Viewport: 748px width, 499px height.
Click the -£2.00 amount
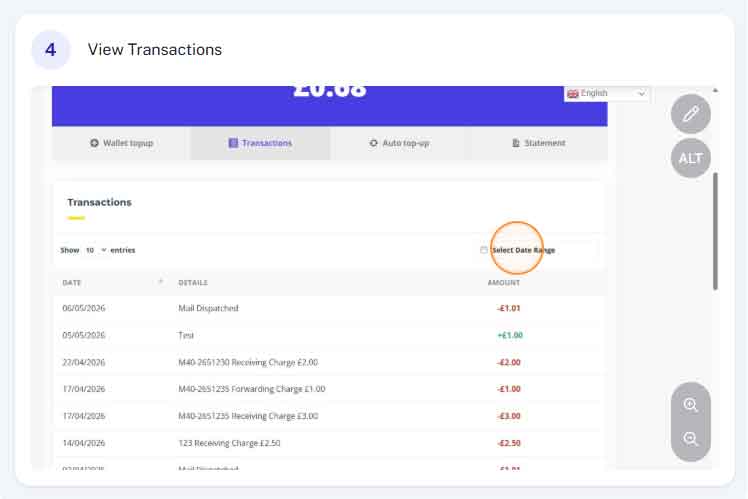(x=509, y=363)
